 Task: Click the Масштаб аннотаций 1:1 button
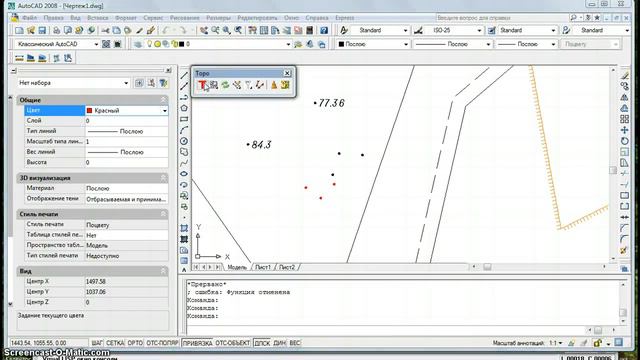557,343
